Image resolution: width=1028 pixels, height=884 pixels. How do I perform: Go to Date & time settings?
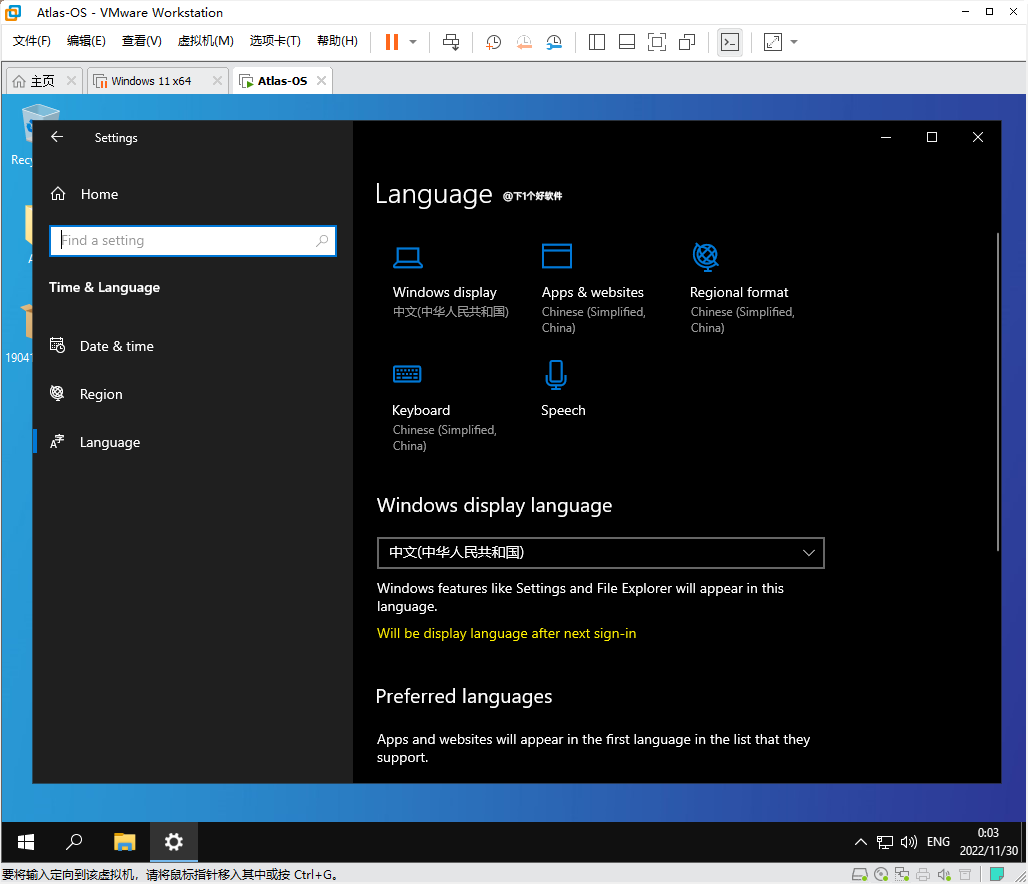[117, 346]
